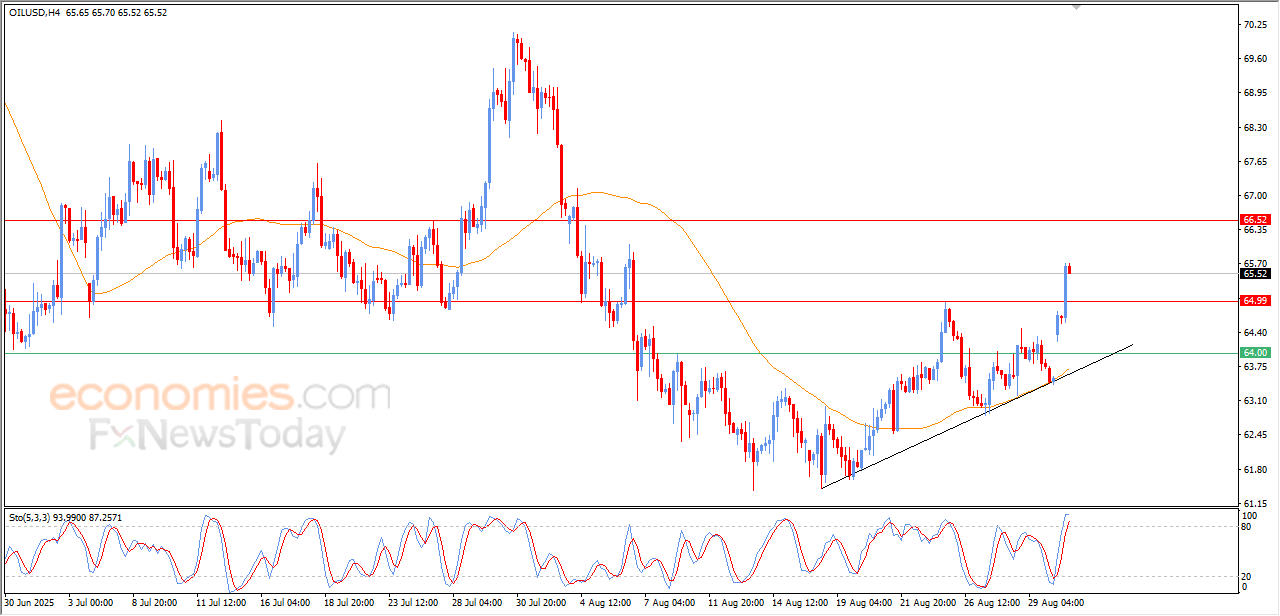1280x616 pixels.
Task: Click the current price 65.52 label
Action: click(1255, 274)
